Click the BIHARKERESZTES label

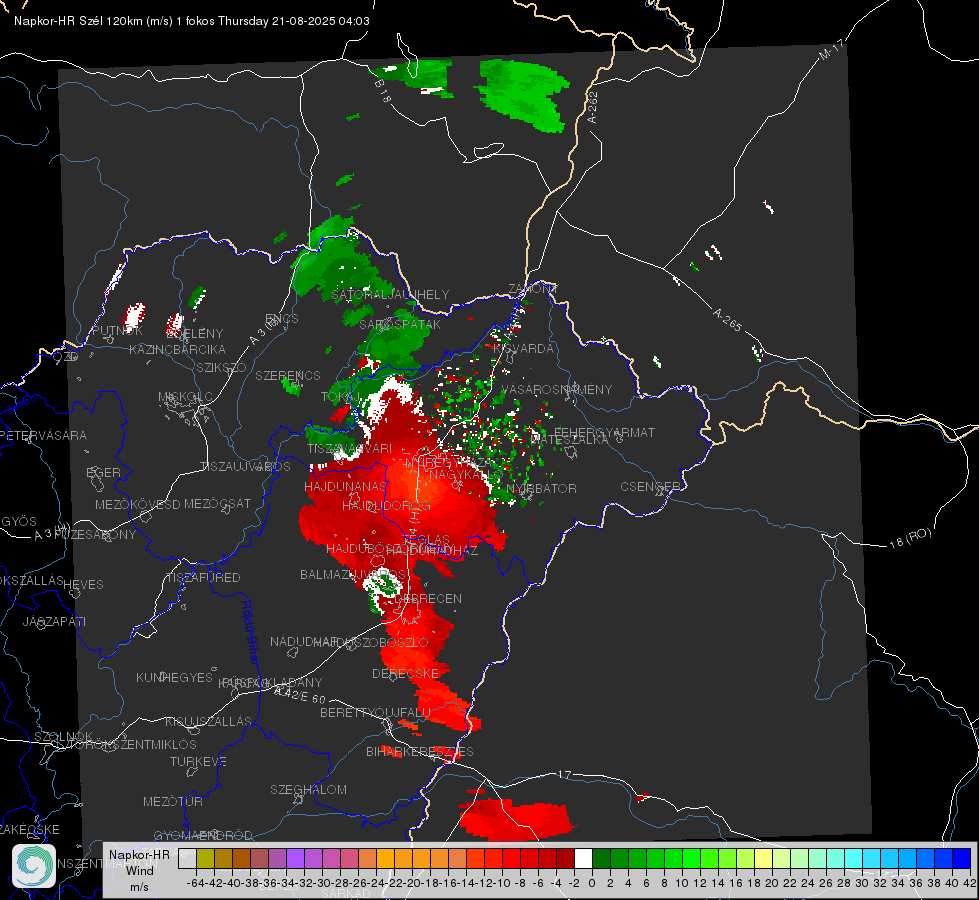420,751
